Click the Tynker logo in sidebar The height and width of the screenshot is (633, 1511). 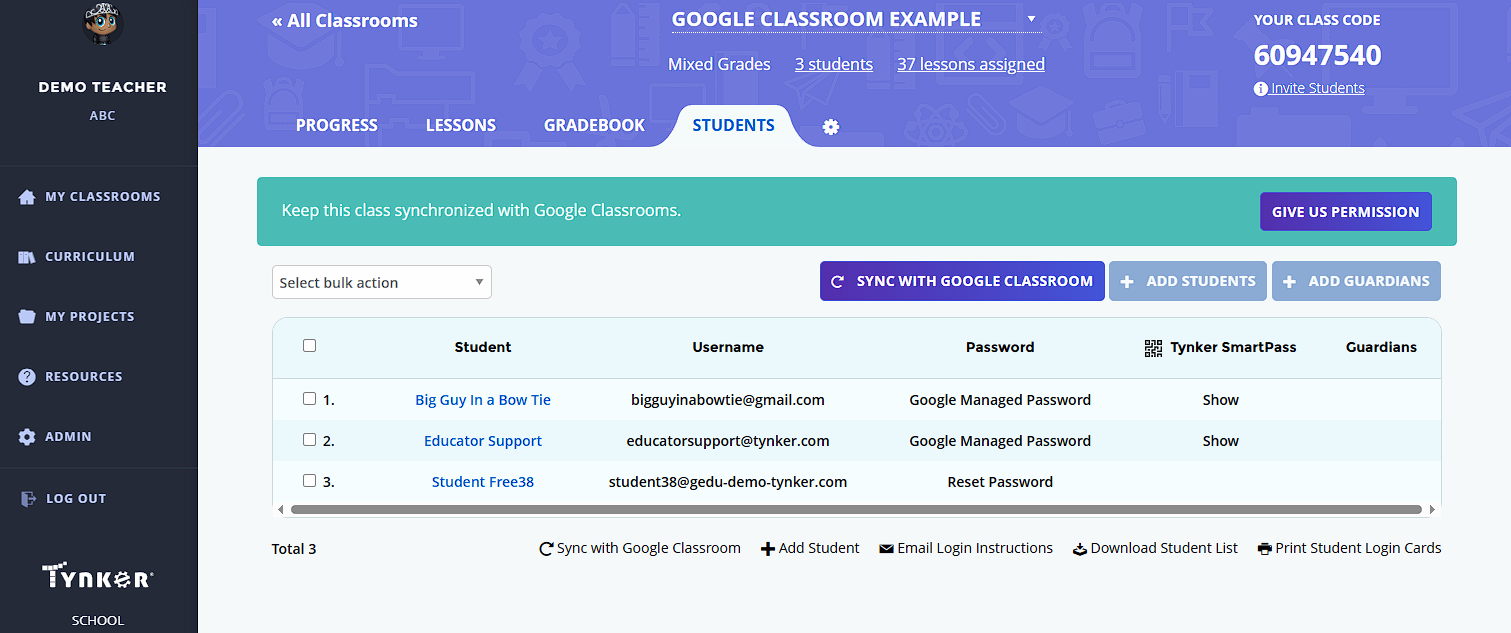point(98,576)
